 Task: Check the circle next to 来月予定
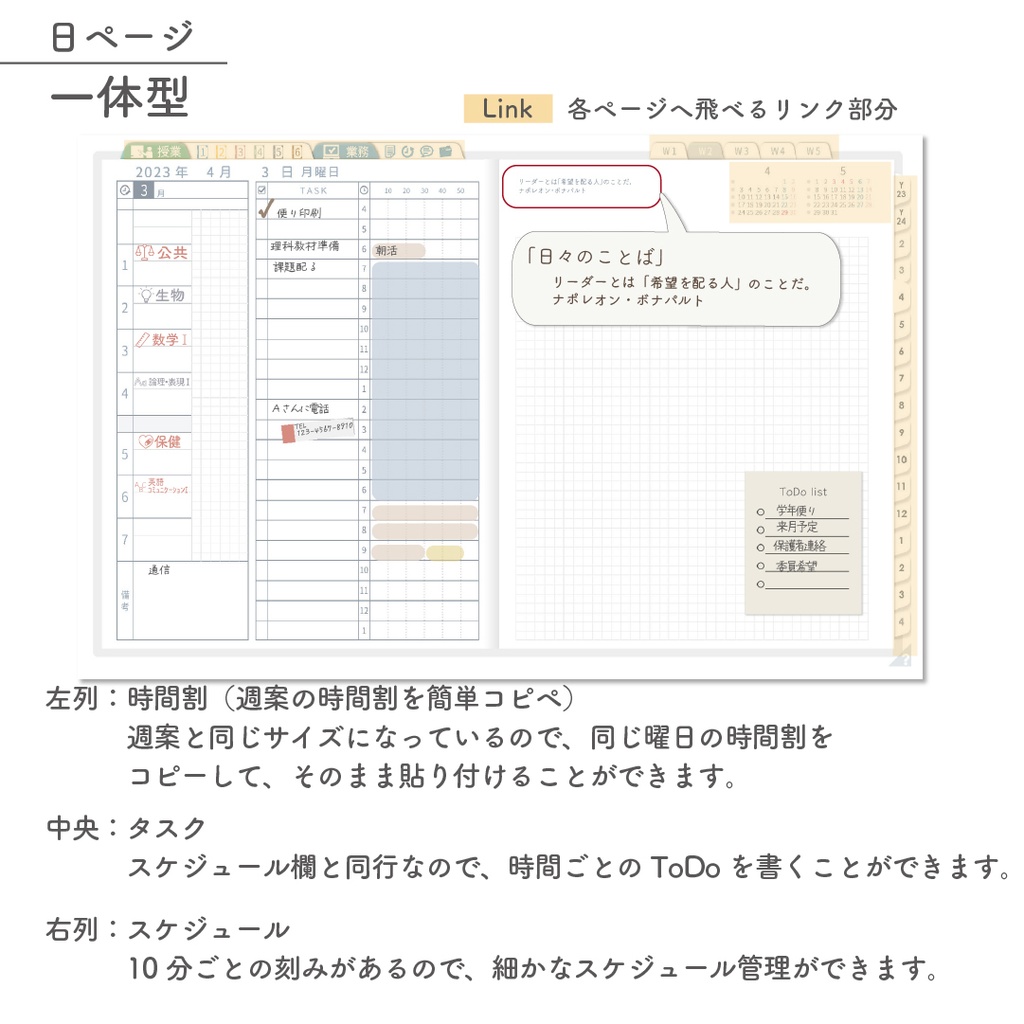tap(761, 528)
